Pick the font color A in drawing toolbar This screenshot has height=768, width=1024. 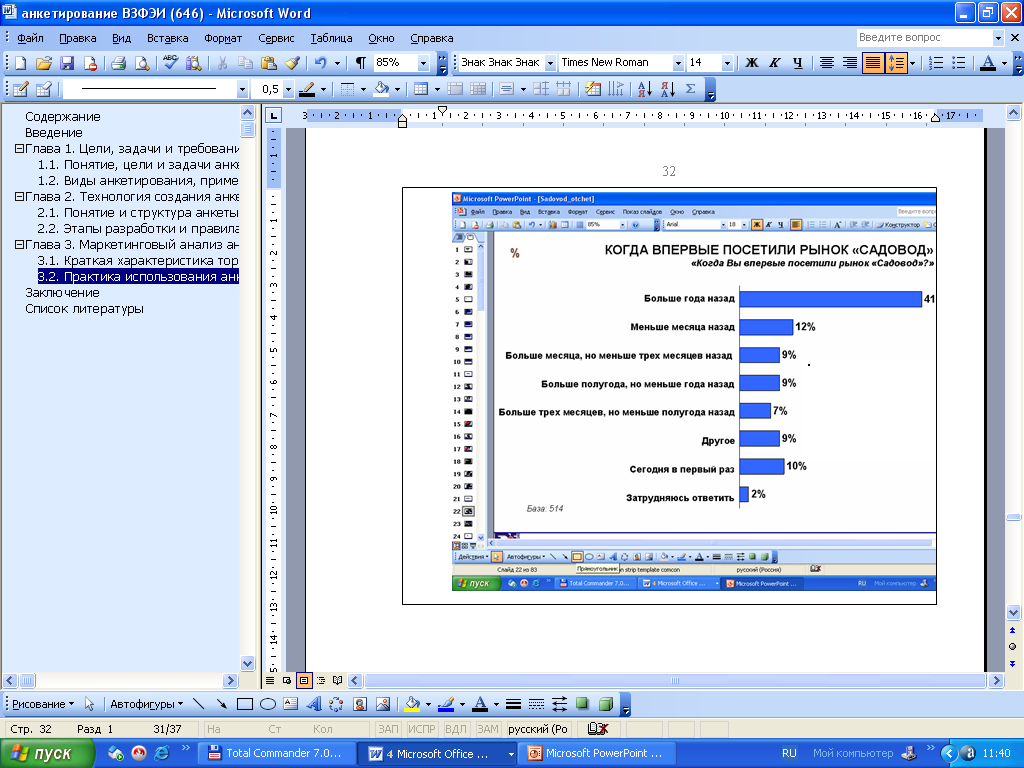pyautogui.click(x=480, y=704)
